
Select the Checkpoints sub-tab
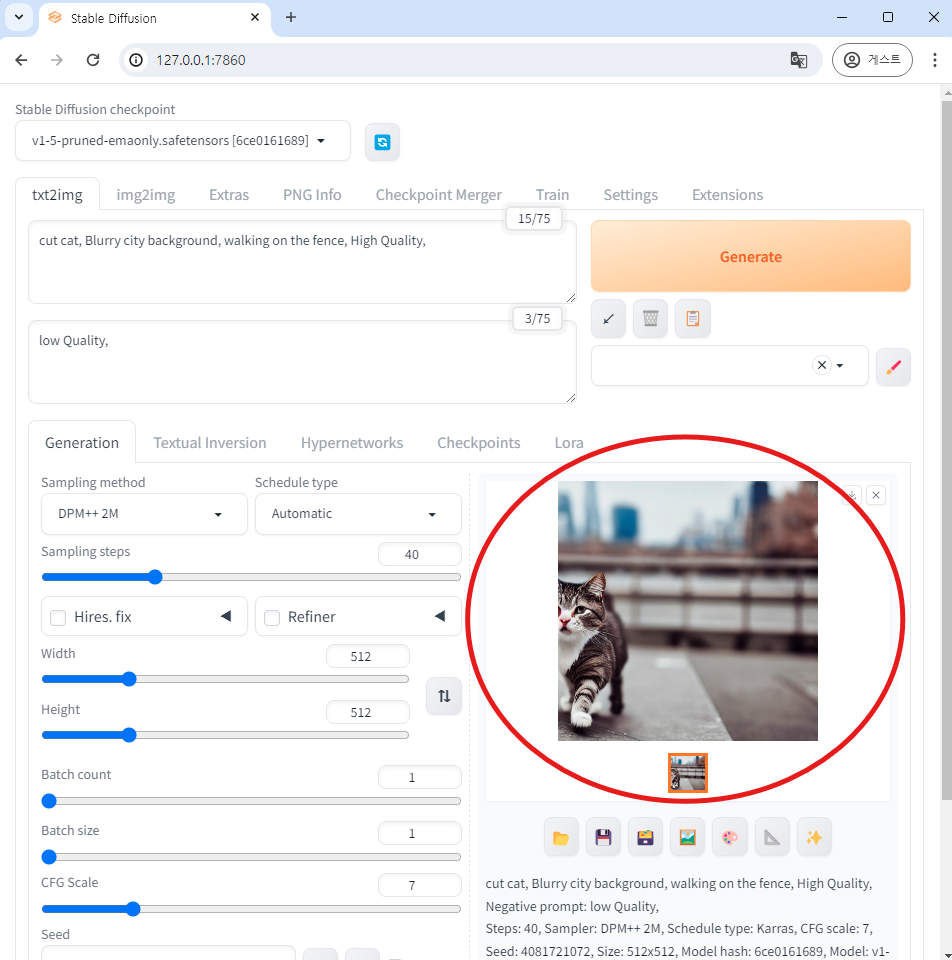(x=478, y=443)
